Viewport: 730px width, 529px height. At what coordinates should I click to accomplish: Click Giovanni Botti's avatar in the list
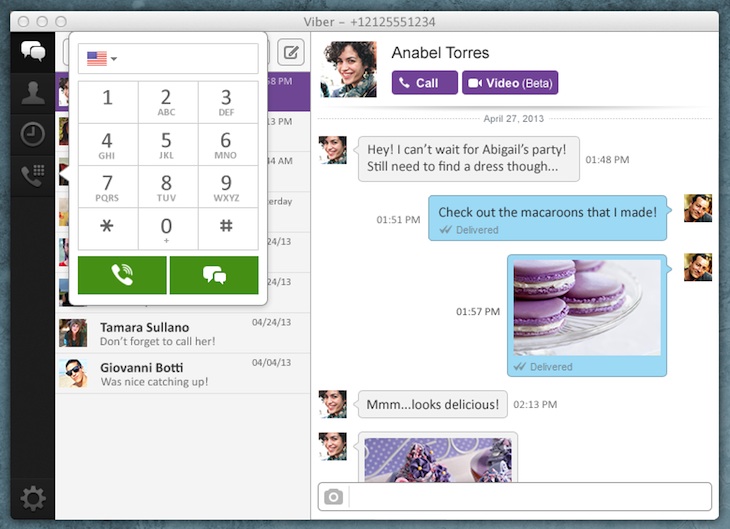[x=73, y=373]
